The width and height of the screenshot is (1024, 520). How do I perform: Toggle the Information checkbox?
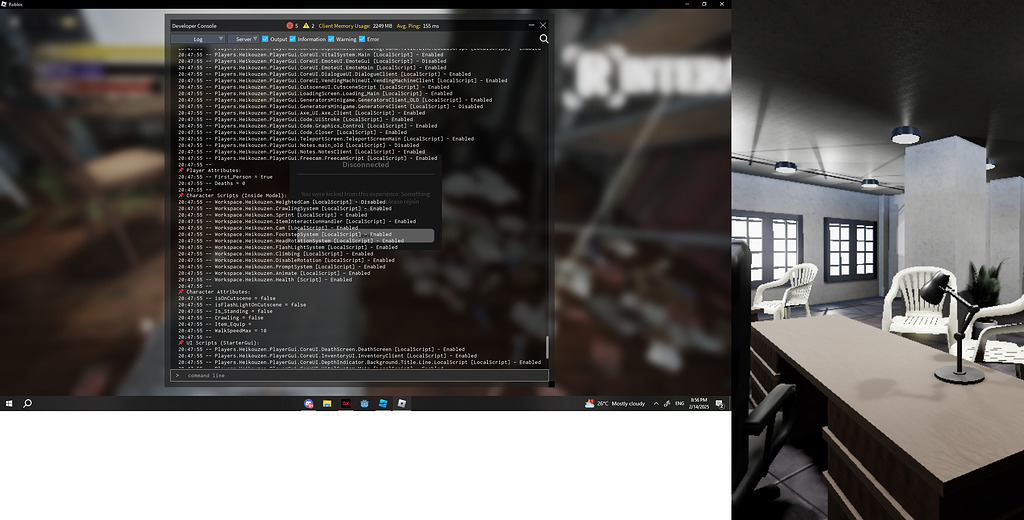coord(293,39)
